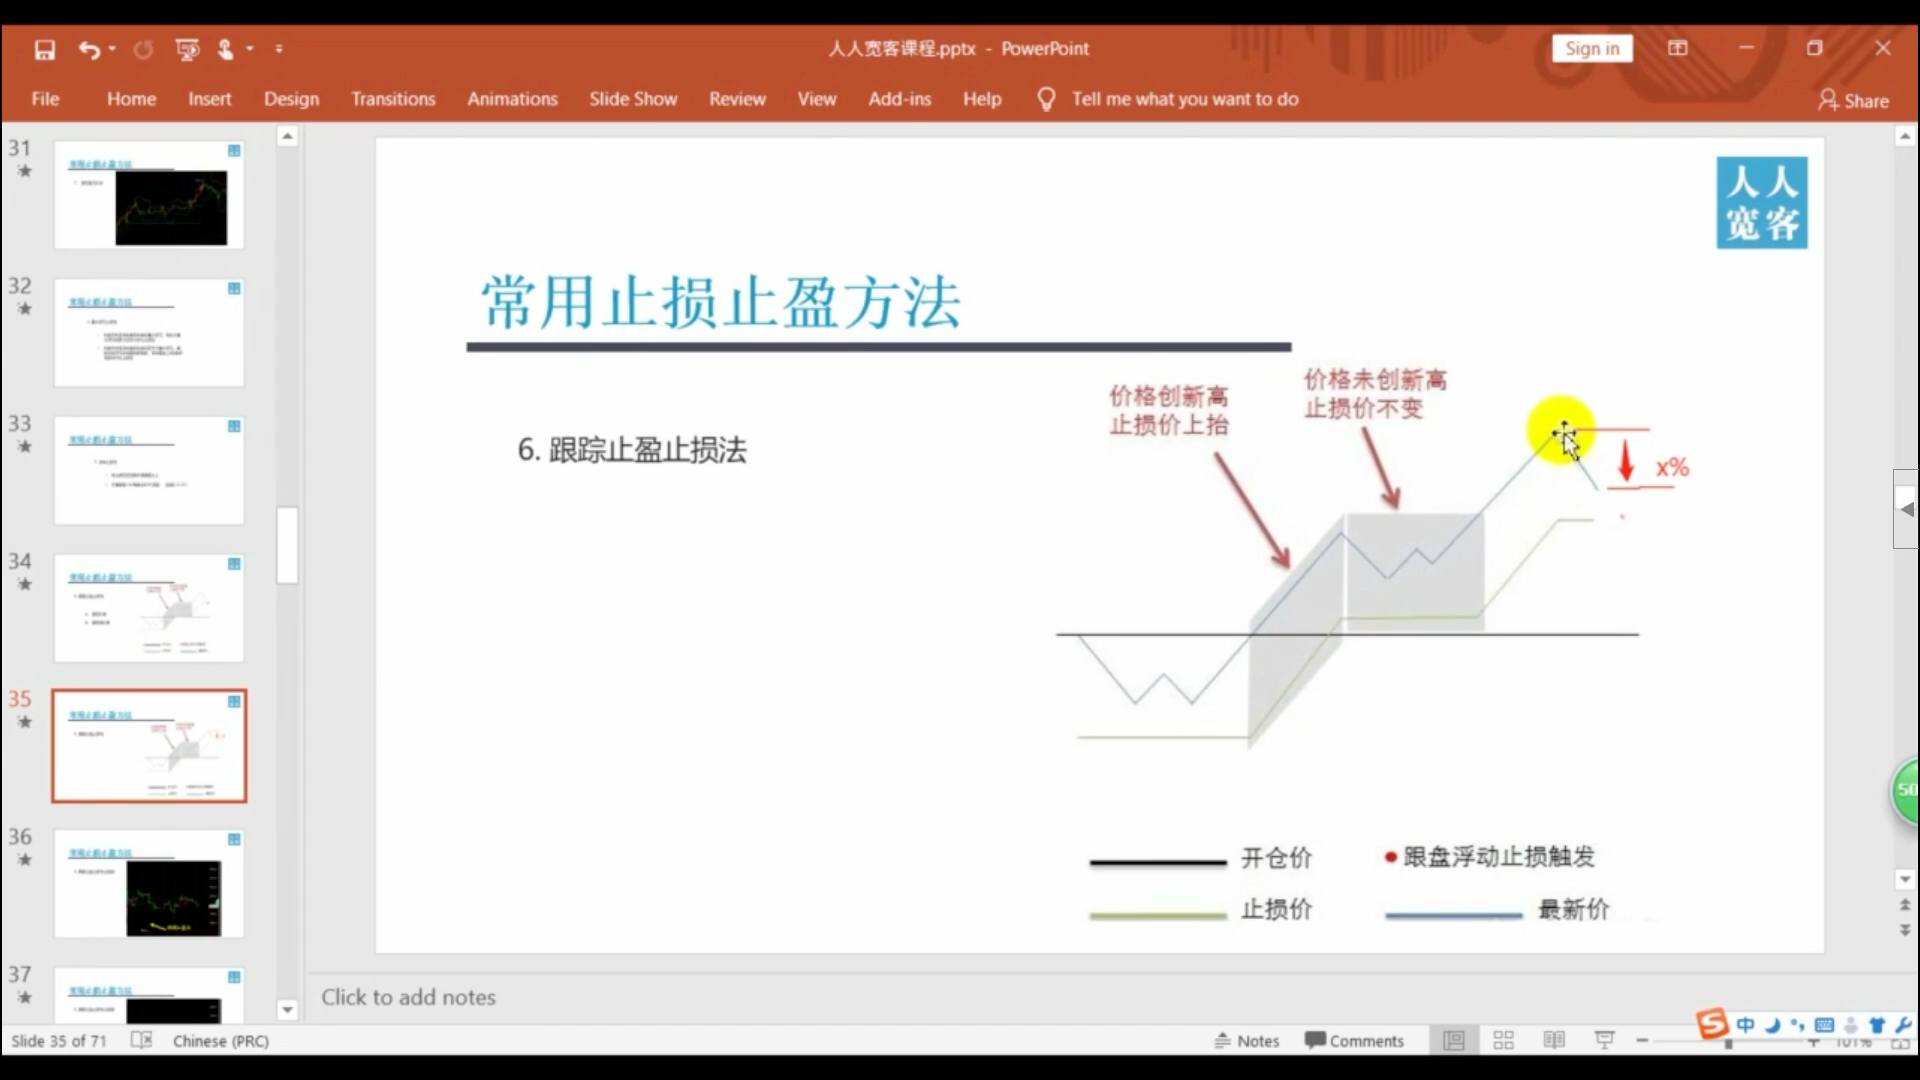Viewport: 1920px width, 1080px height.
Task: Click the Redo icon in the toolbar
Action: point(142,49)
